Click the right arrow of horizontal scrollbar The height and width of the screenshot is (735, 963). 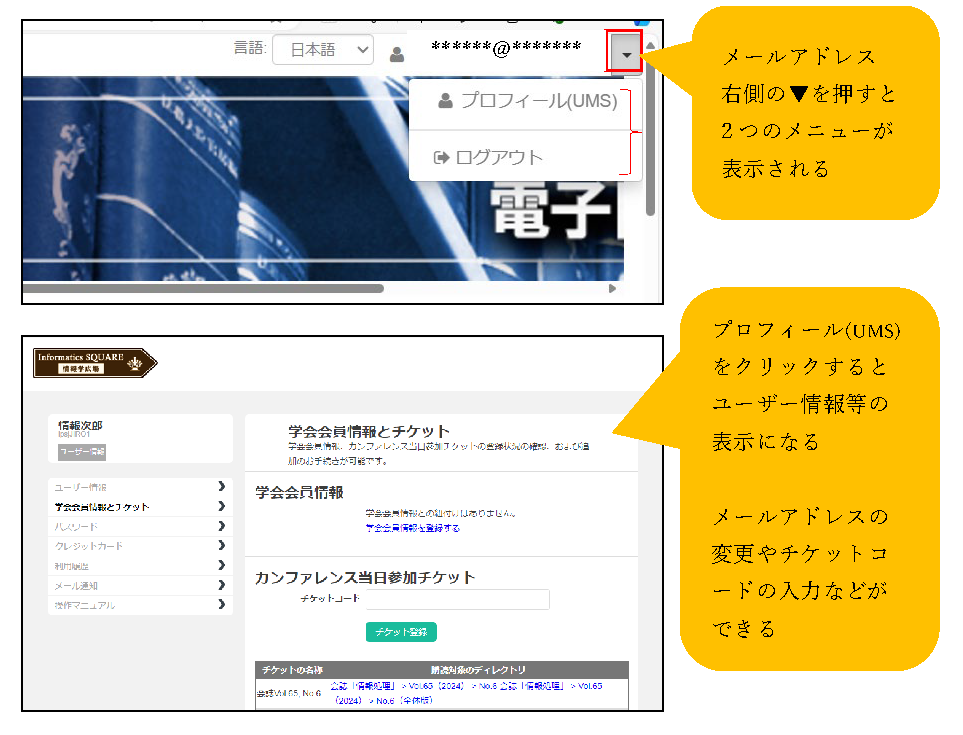[x=613, y=289]
